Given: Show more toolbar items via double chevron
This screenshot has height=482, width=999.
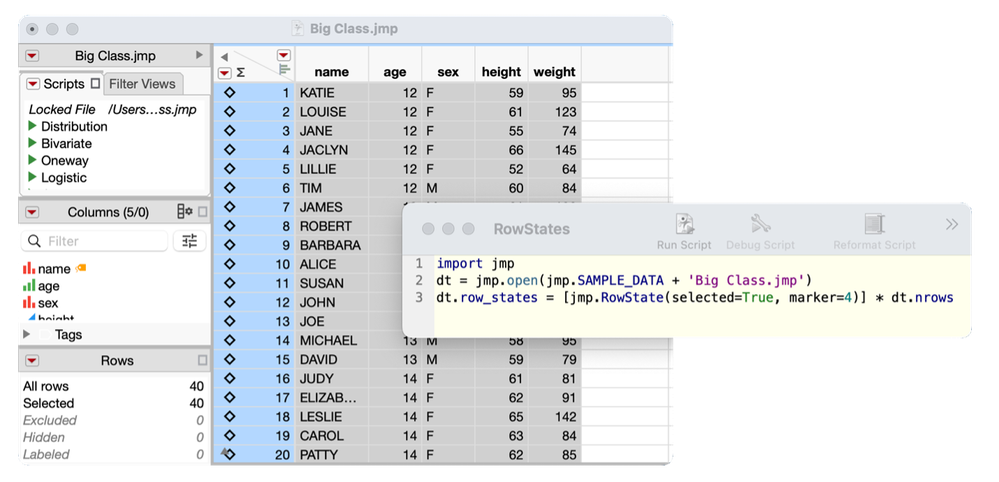Looking at the screenshot, I should coord(951,224).
